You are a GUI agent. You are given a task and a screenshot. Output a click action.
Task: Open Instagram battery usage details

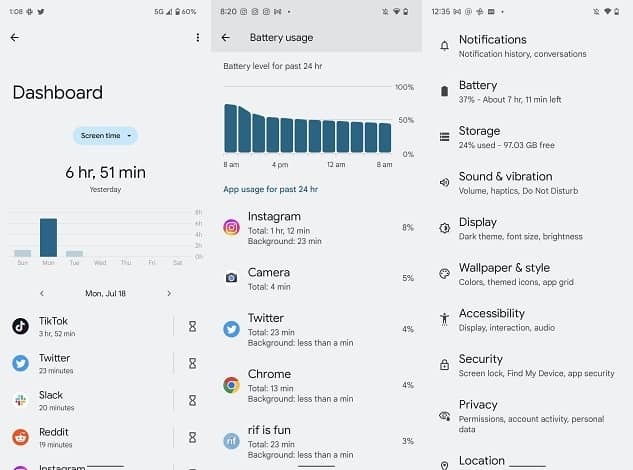316,228
